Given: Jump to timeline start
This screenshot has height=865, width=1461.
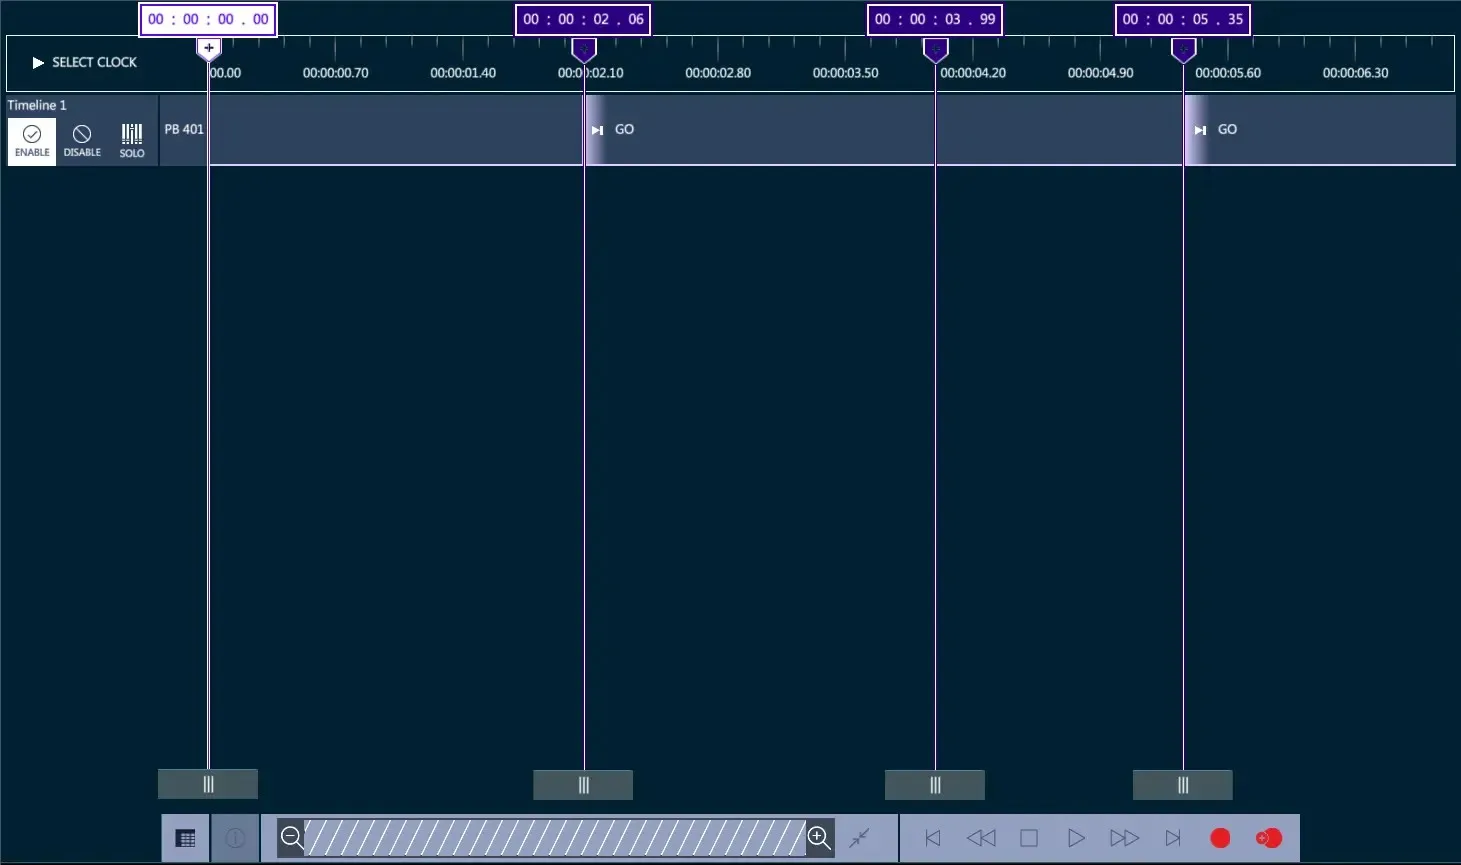Looking at the screenshot, I should tap(932, 838).
